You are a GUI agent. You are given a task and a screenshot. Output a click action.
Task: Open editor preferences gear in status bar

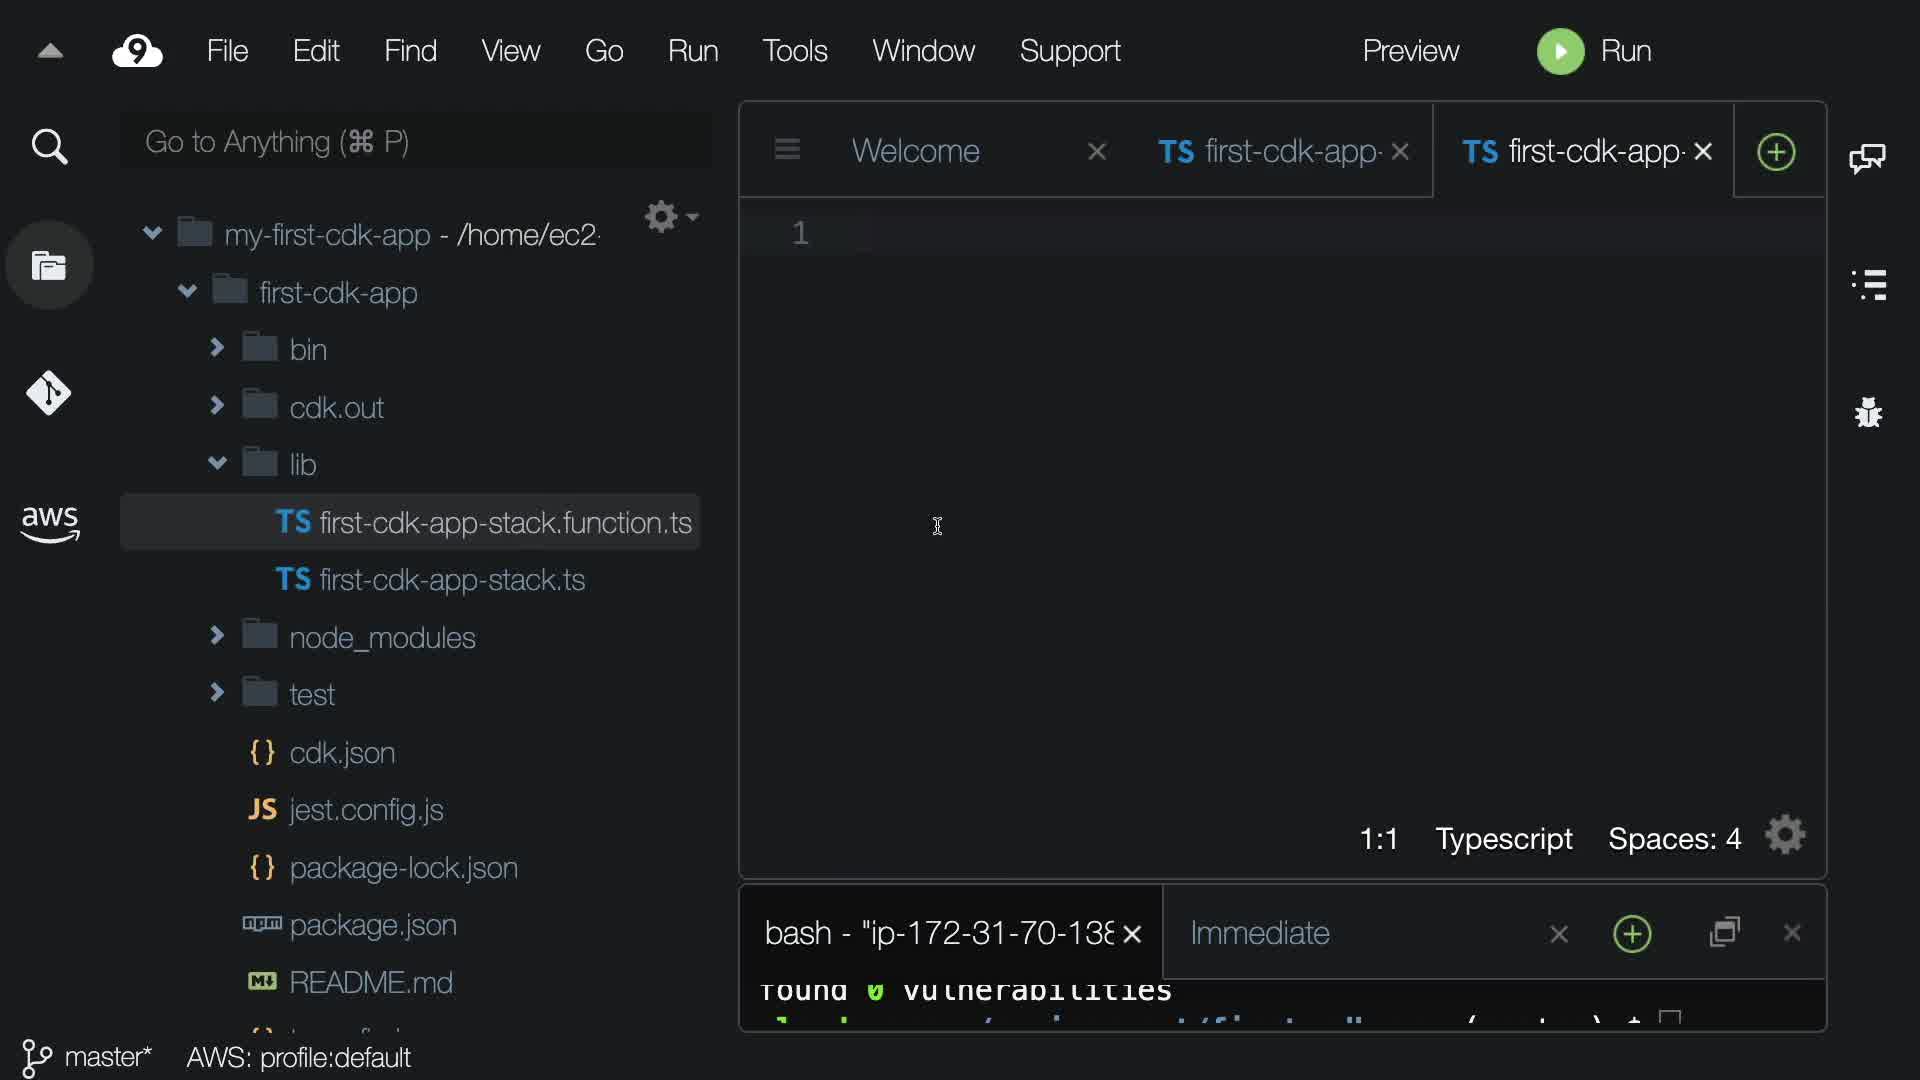pyautogui.click(x=1785, y=836)
